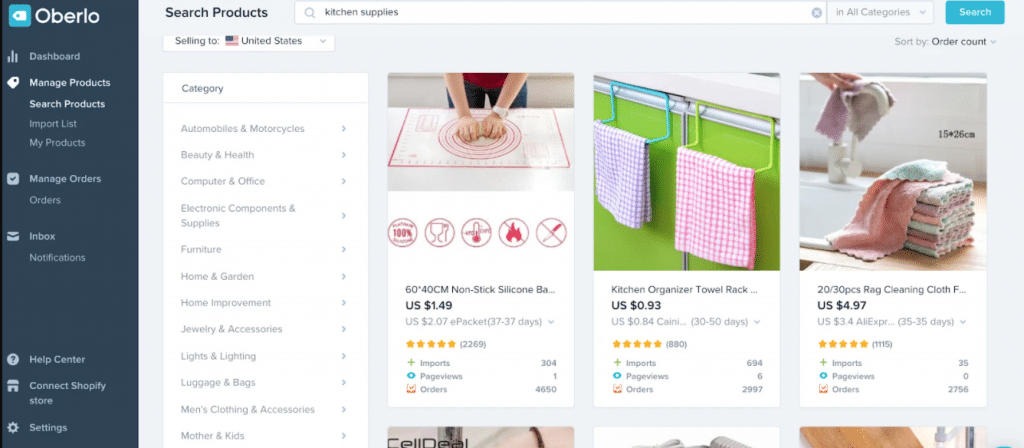Click the US $0.93 price text
The image size is (1024, 448).
pos(636,305)
